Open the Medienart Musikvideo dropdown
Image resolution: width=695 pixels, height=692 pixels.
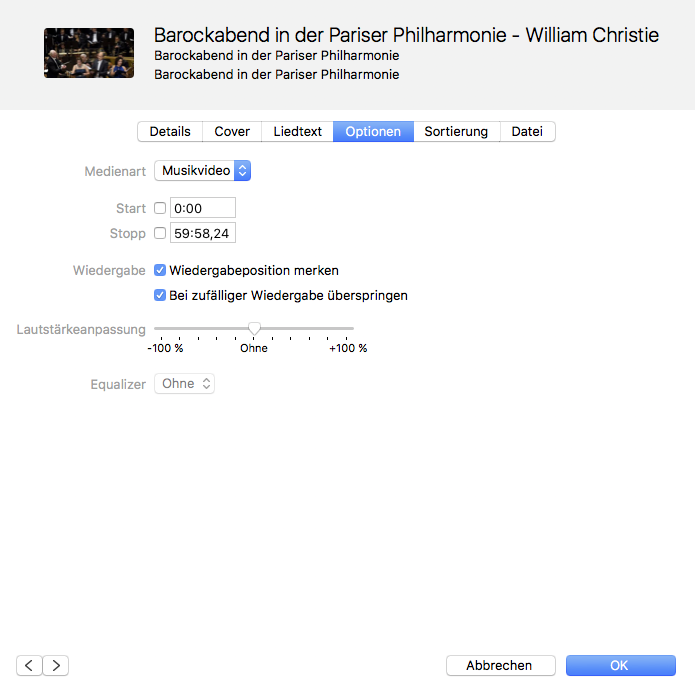tap(203, 171)
